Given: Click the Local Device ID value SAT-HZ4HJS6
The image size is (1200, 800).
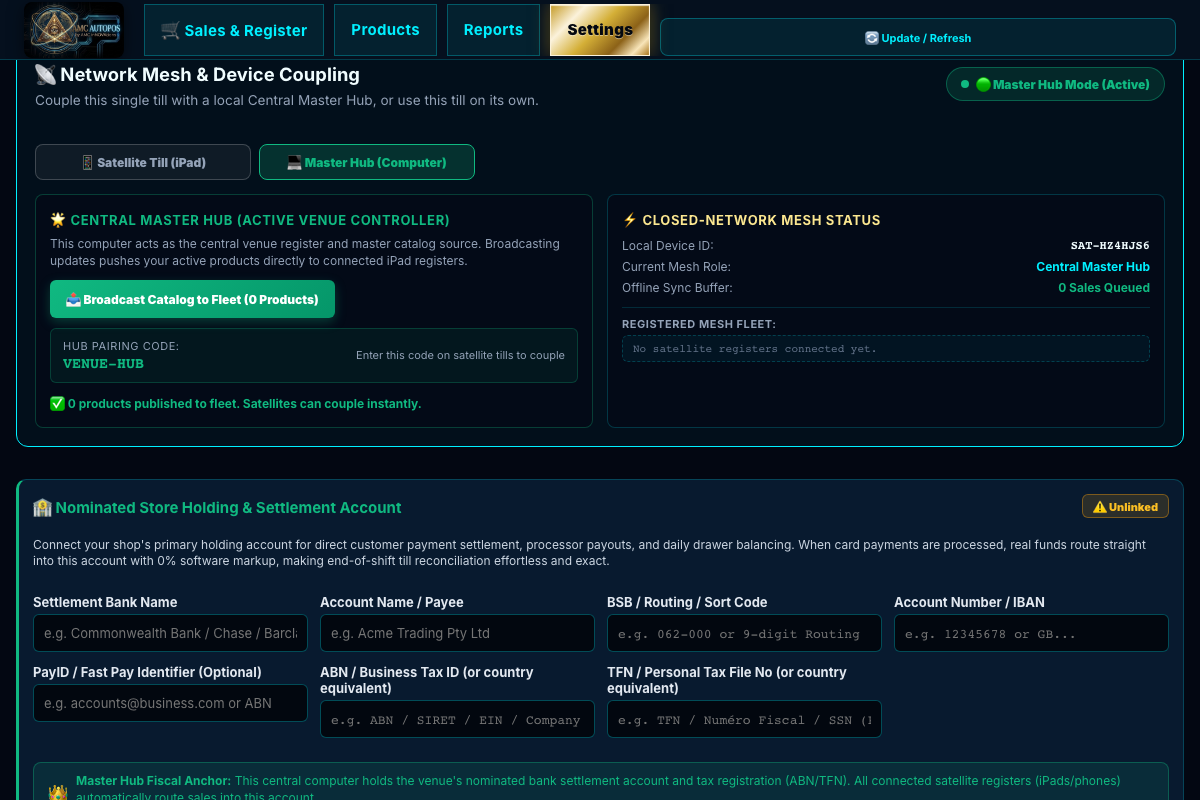Looking at the screenshot, I should [1110, 245].
